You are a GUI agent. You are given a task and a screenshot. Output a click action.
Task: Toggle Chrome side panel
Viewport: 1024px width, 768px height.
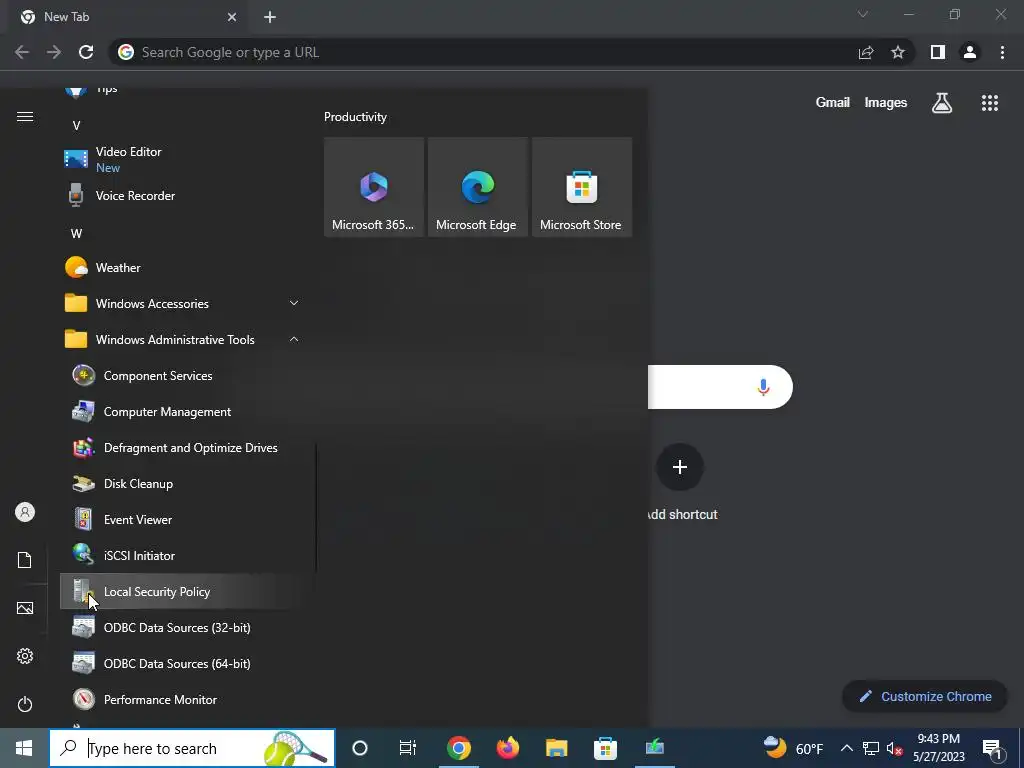(938, 52)
